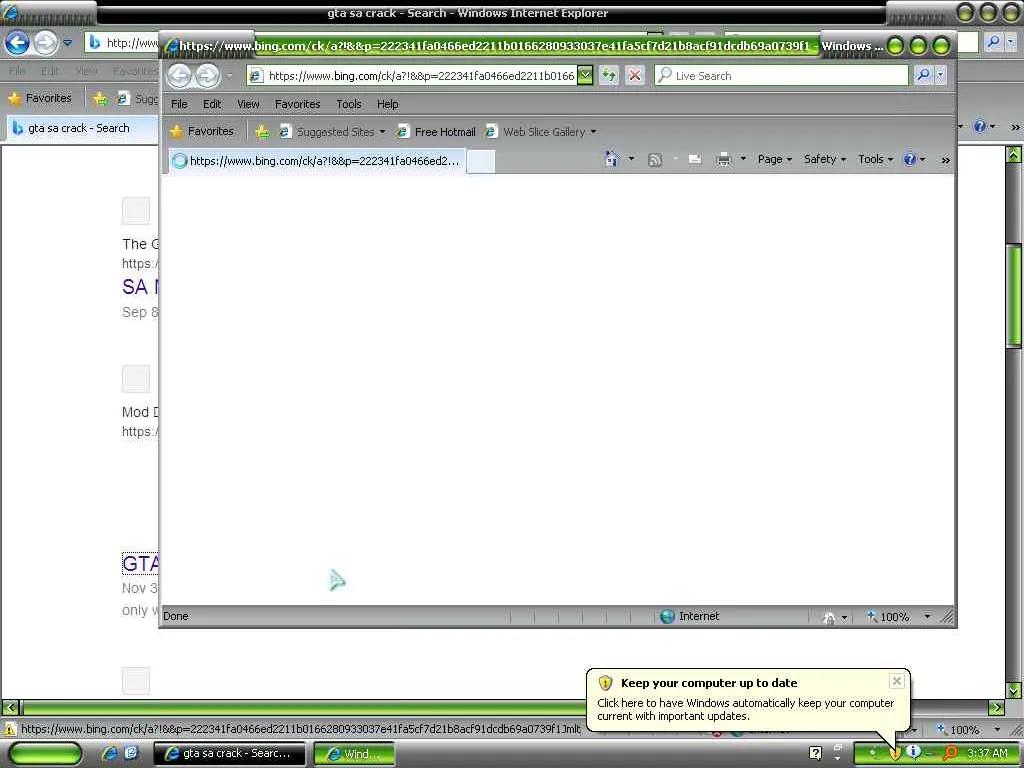Select gta sa crack - Search tab in back window

pos(80,128)
